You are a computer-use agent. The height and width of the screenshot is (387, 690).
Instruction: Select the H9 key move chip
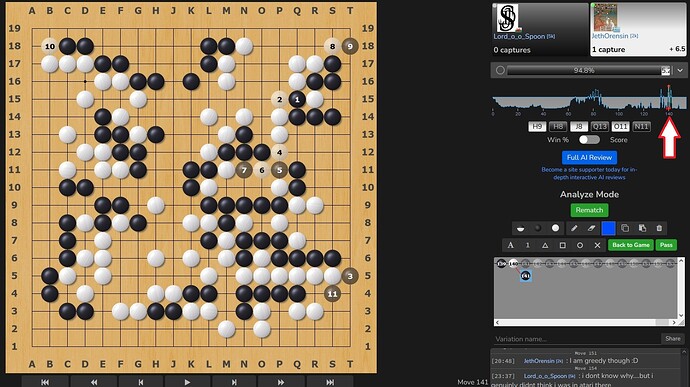pos(537,127)
